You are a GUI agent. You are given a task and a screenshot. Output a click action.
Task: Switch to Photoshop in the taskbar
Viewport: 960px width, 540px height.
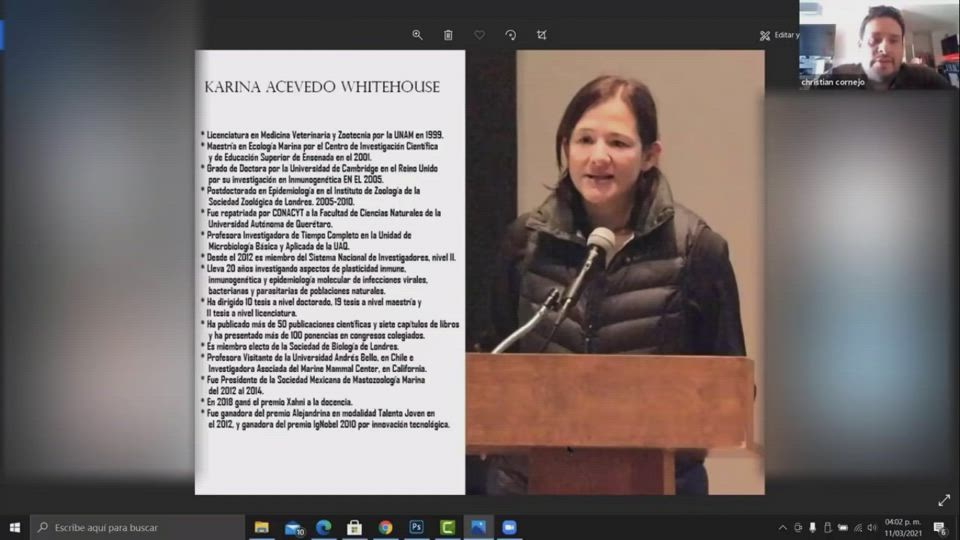pyautogui.click(x=416, y=527)
